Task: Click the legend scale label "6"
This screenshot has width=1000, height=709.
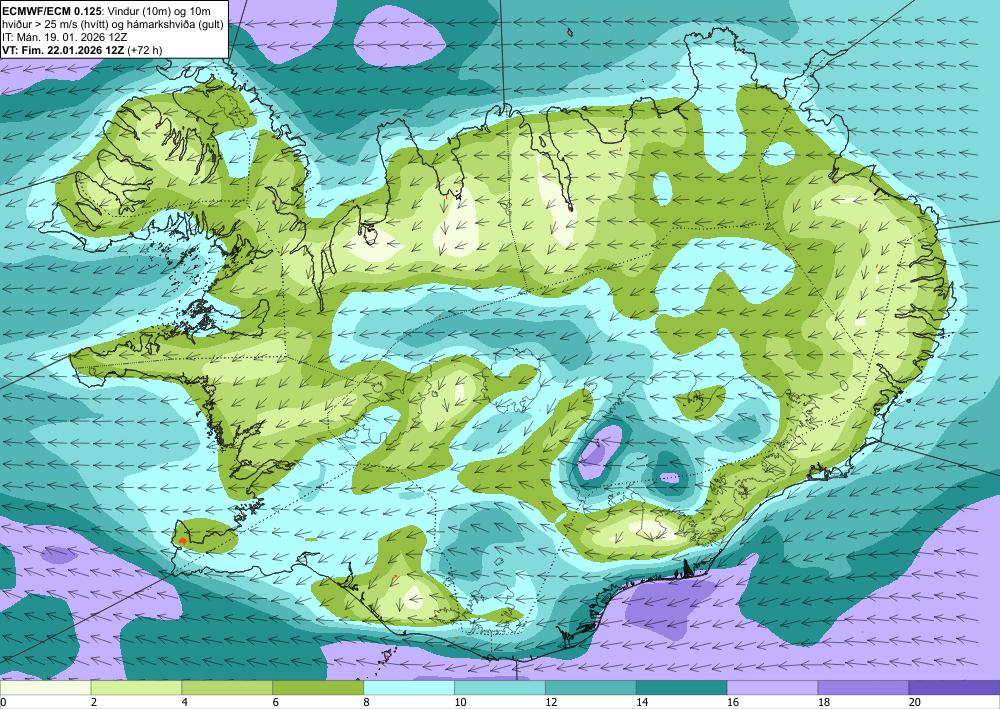Action: [276, 702]
